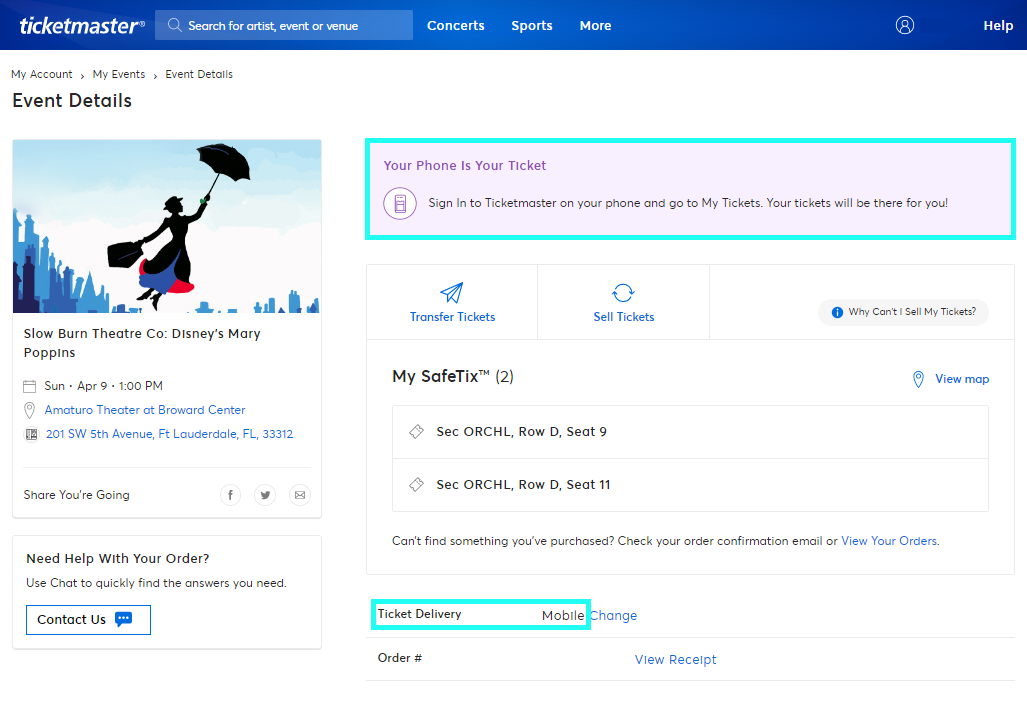This screenshot has height=706, width=1027.
Task: Open the Mary Poppins event thumbnail
Action: pos(167,227)
